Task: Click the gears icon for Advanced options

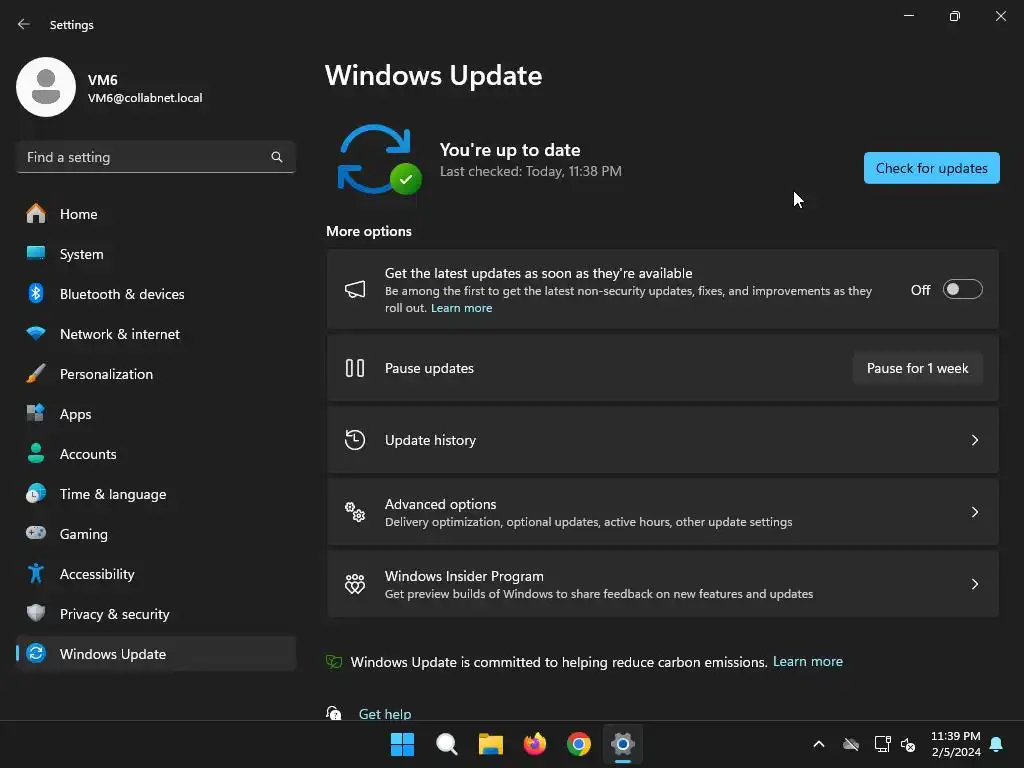Action: pyautogui.click(x=355, y=511)
